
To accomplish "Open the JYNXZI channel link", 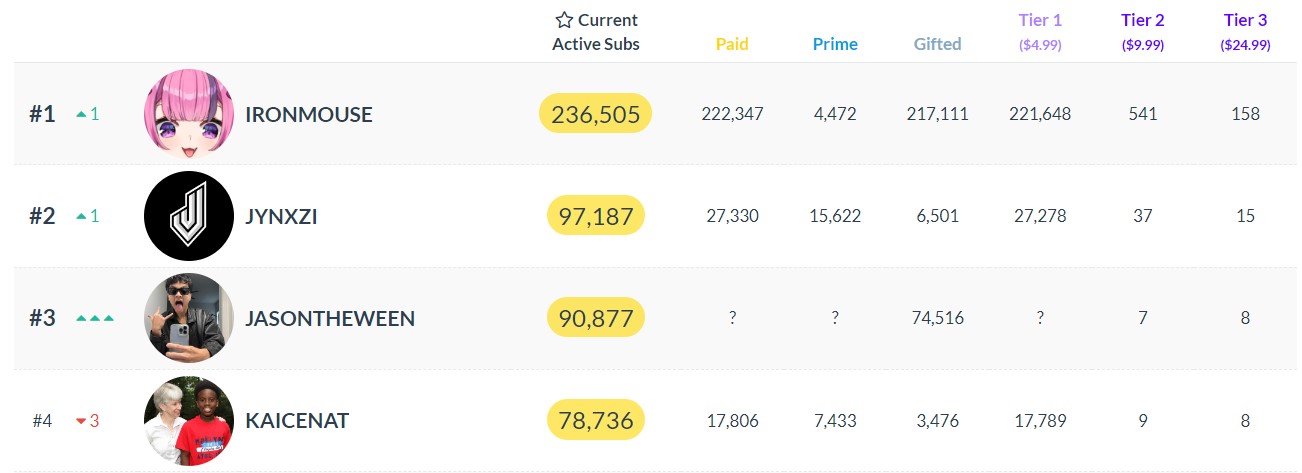I will [281, 216].
